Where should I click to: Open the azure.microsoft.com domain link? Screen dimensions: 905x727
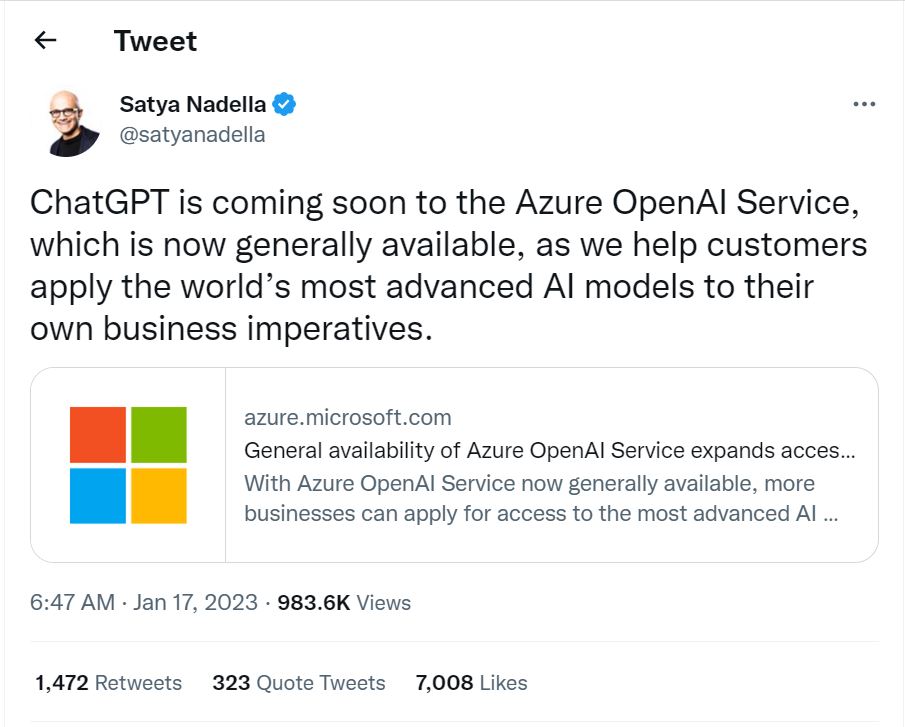click(x=347, y=417)
